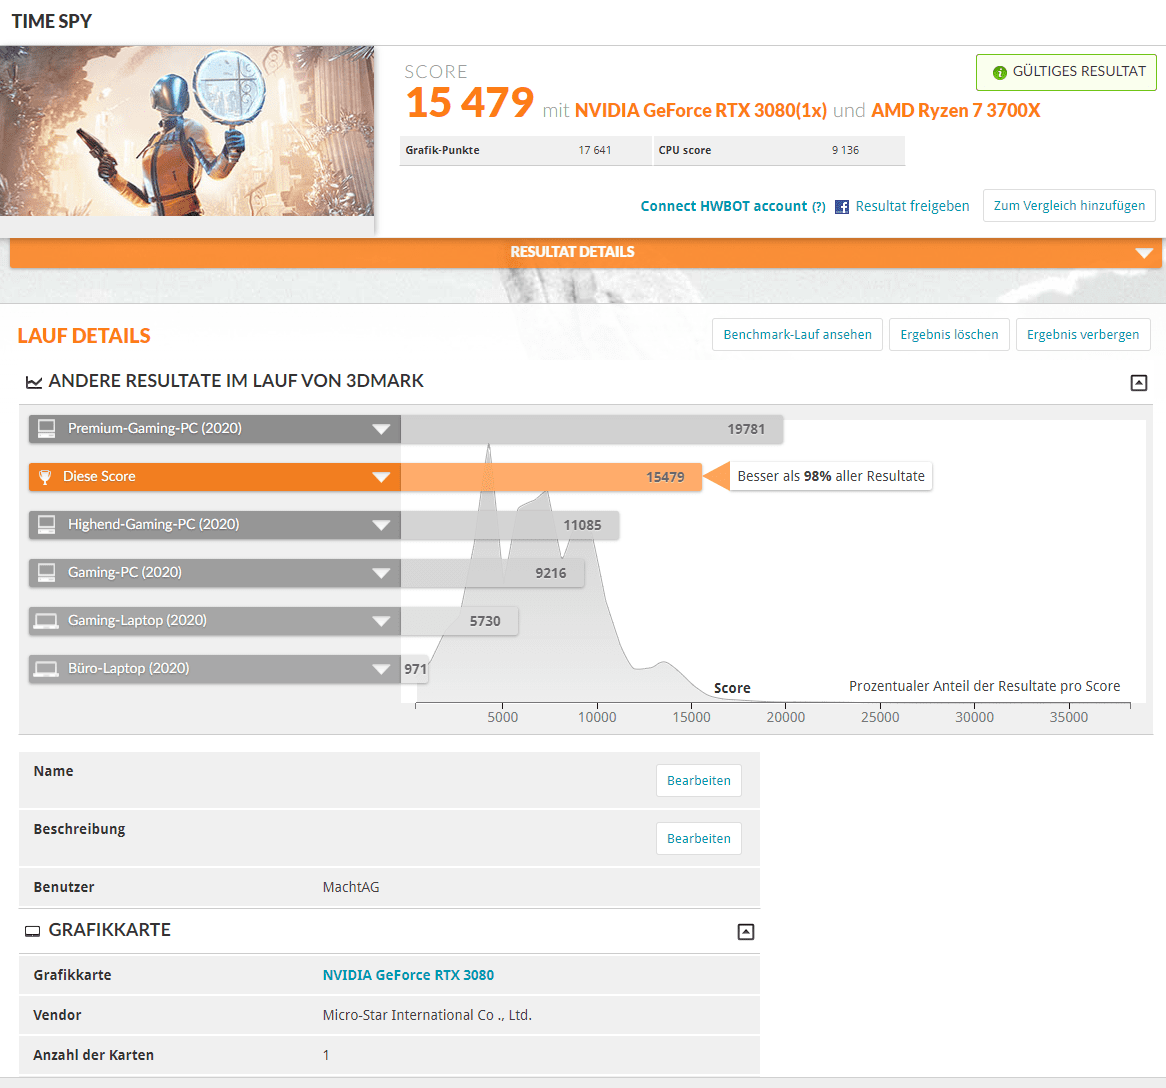Click the Besser als 98% aller Resultate label
The height and width of the screenshot is (1088, 1166).
831,476
